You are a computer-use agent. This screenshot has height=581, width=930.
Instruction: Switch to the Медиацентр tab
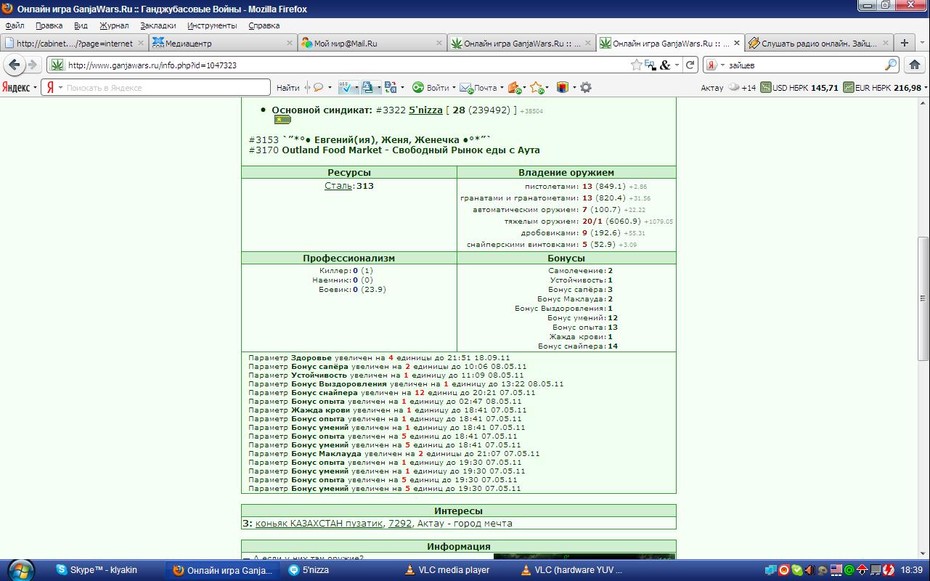pyautogui.click(x=222, y=43)
